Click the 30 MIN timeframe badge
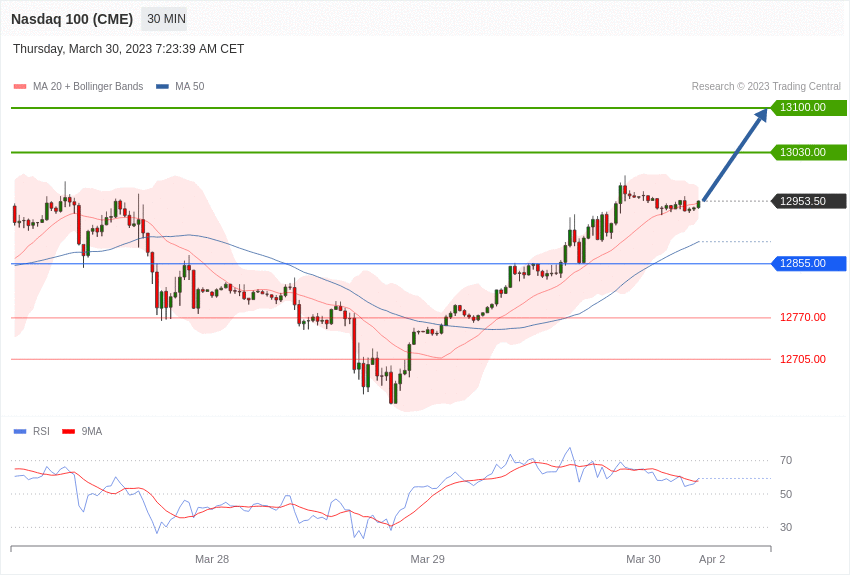 (x=164, y=19)
